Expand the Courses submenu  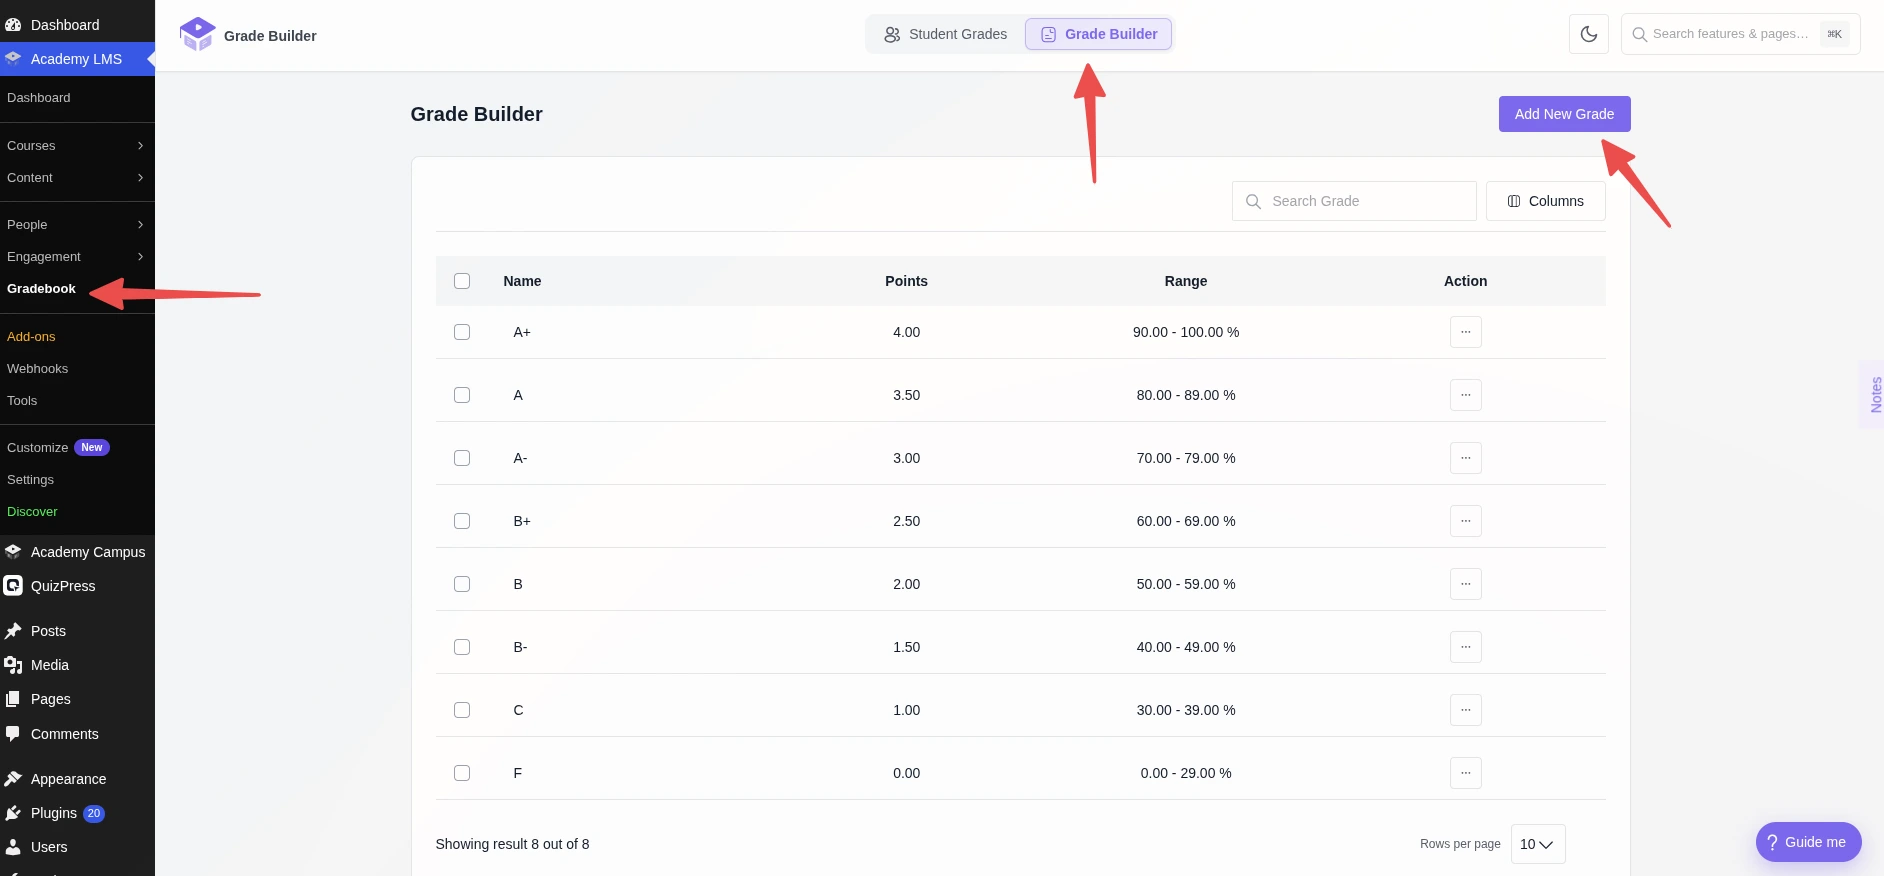[77, 146]
